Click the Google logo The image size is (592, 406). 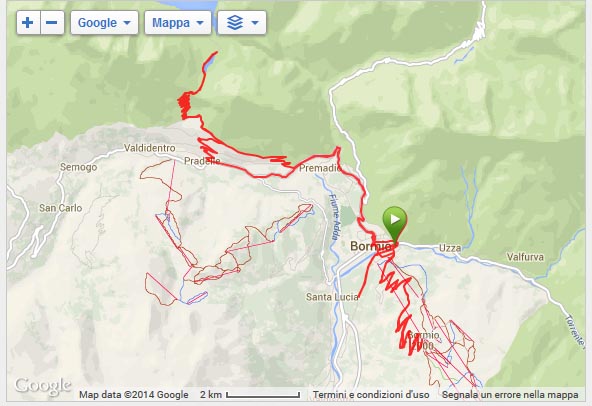tap(43, 386)
